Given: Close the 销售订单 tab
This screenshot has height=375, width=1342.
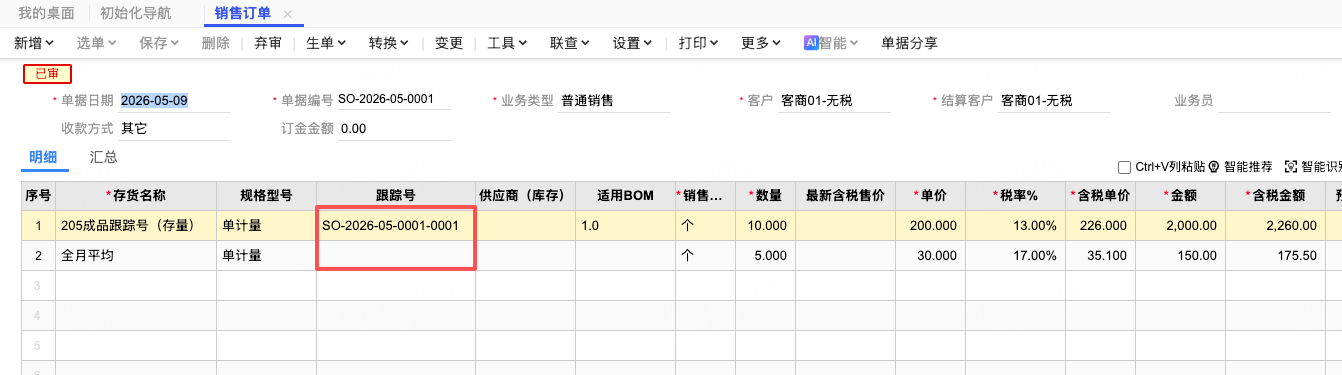Looking at the screenshot, I should [x=288, y=14].
